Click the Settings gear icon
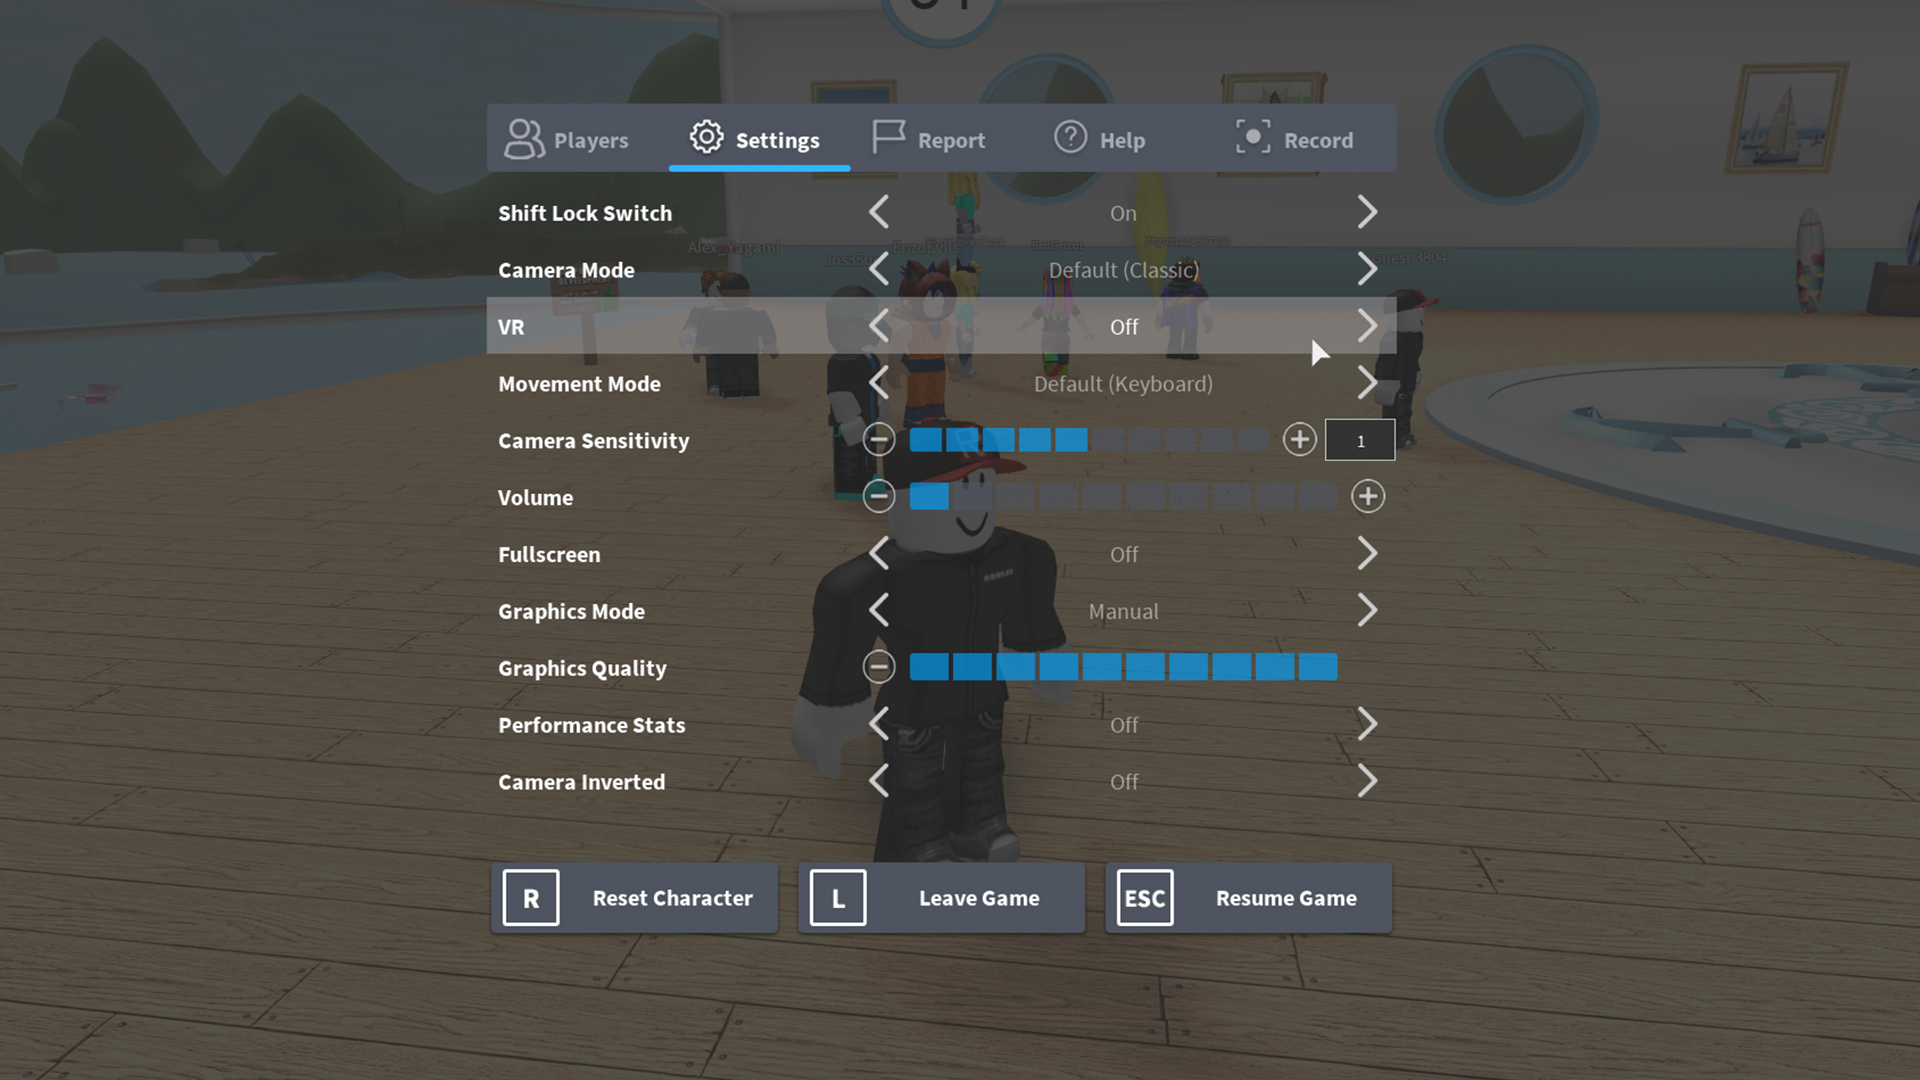Image resolution: width=1920 pixels, height=1080 pixels. [x=705, y=138]
